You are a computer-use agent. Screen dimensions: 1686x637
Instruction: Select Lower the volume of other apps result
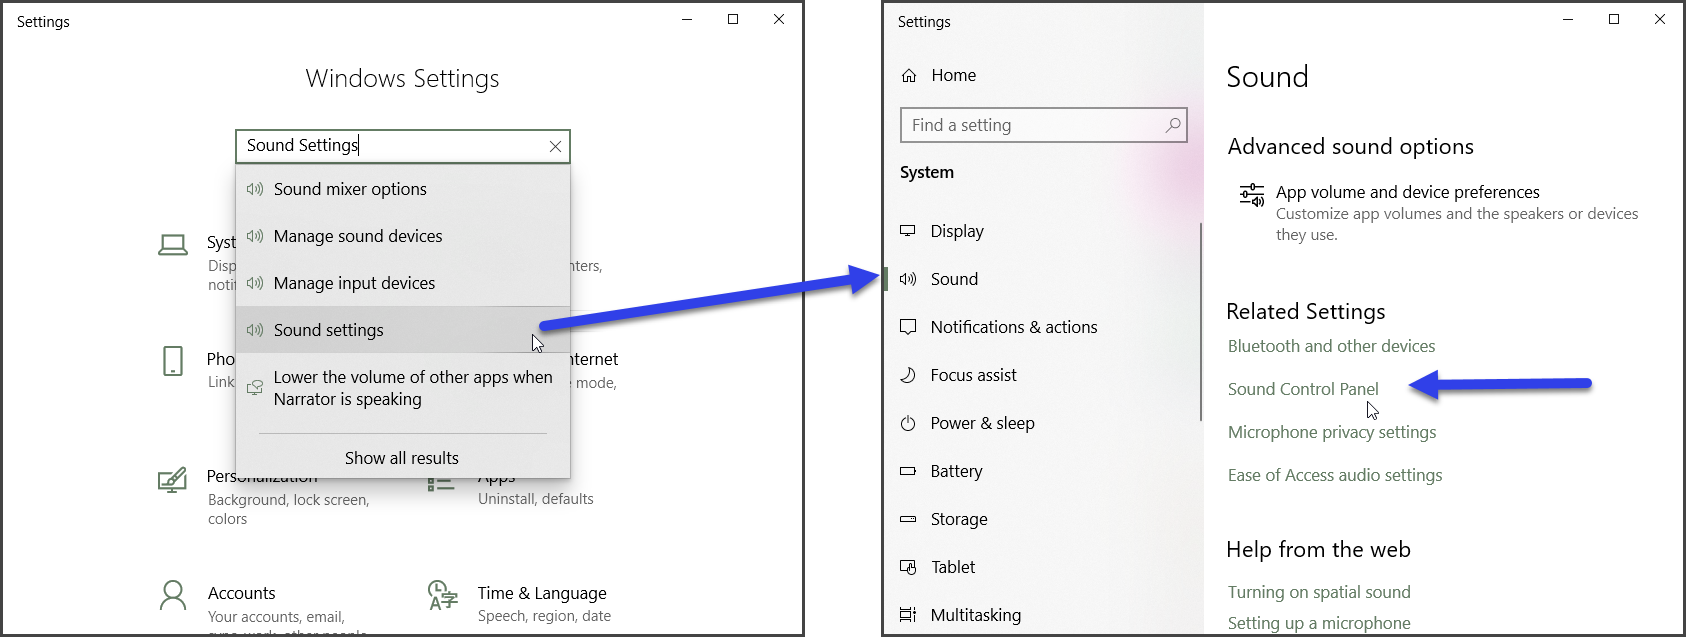tap(403, 388)
